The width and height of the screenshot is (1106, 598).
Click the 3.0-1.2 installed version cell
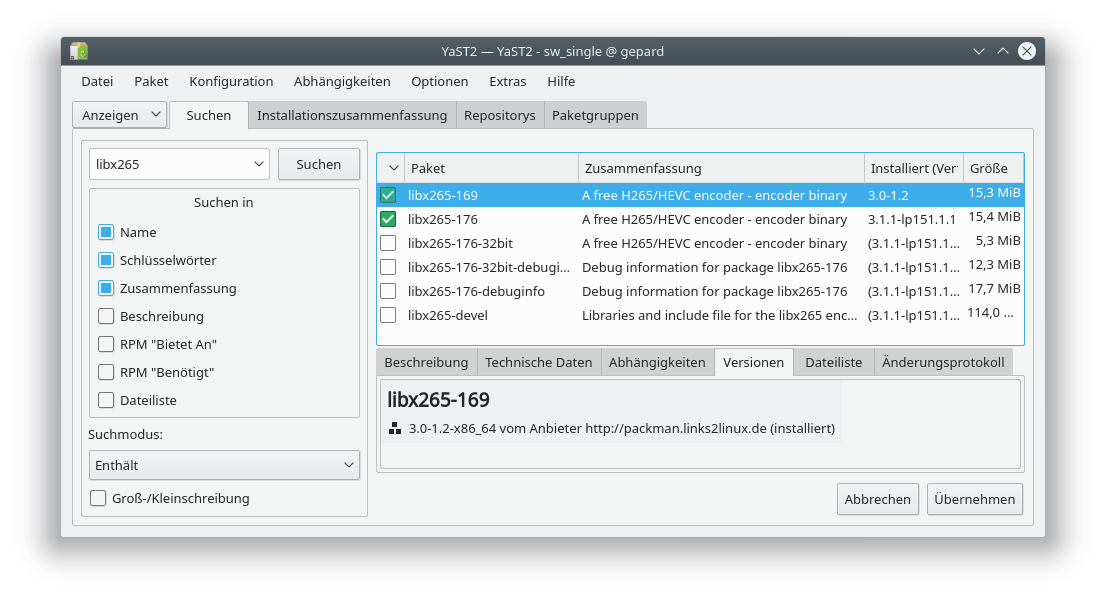click(888, 195)
